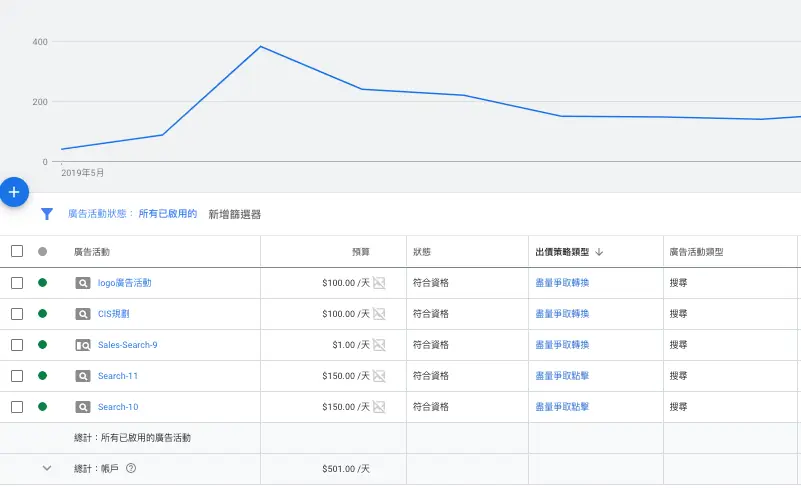Image resolution: width=801 pixels, height=488 pixels.
Task: Open the Search-11 campaign link
Action: (x=118, y=376)
